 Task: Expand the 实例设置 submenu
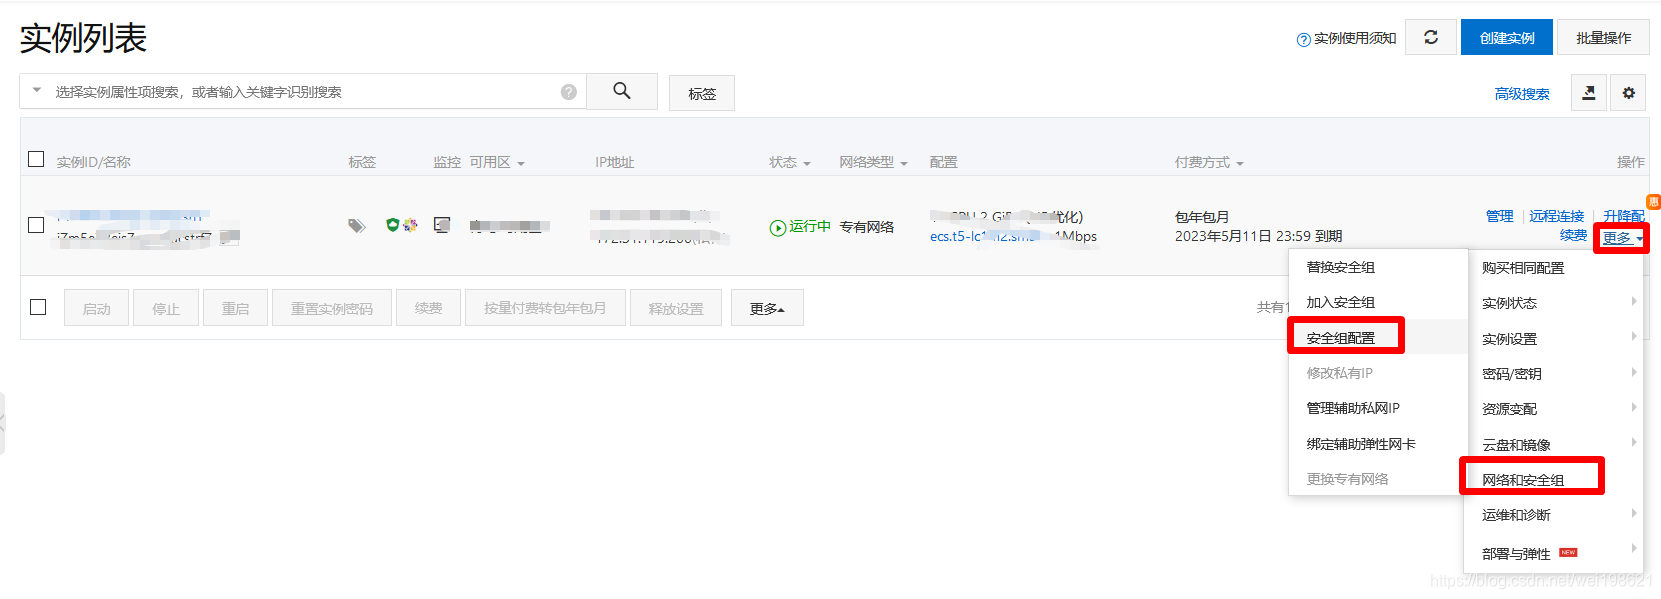(x=1554, y=339)
